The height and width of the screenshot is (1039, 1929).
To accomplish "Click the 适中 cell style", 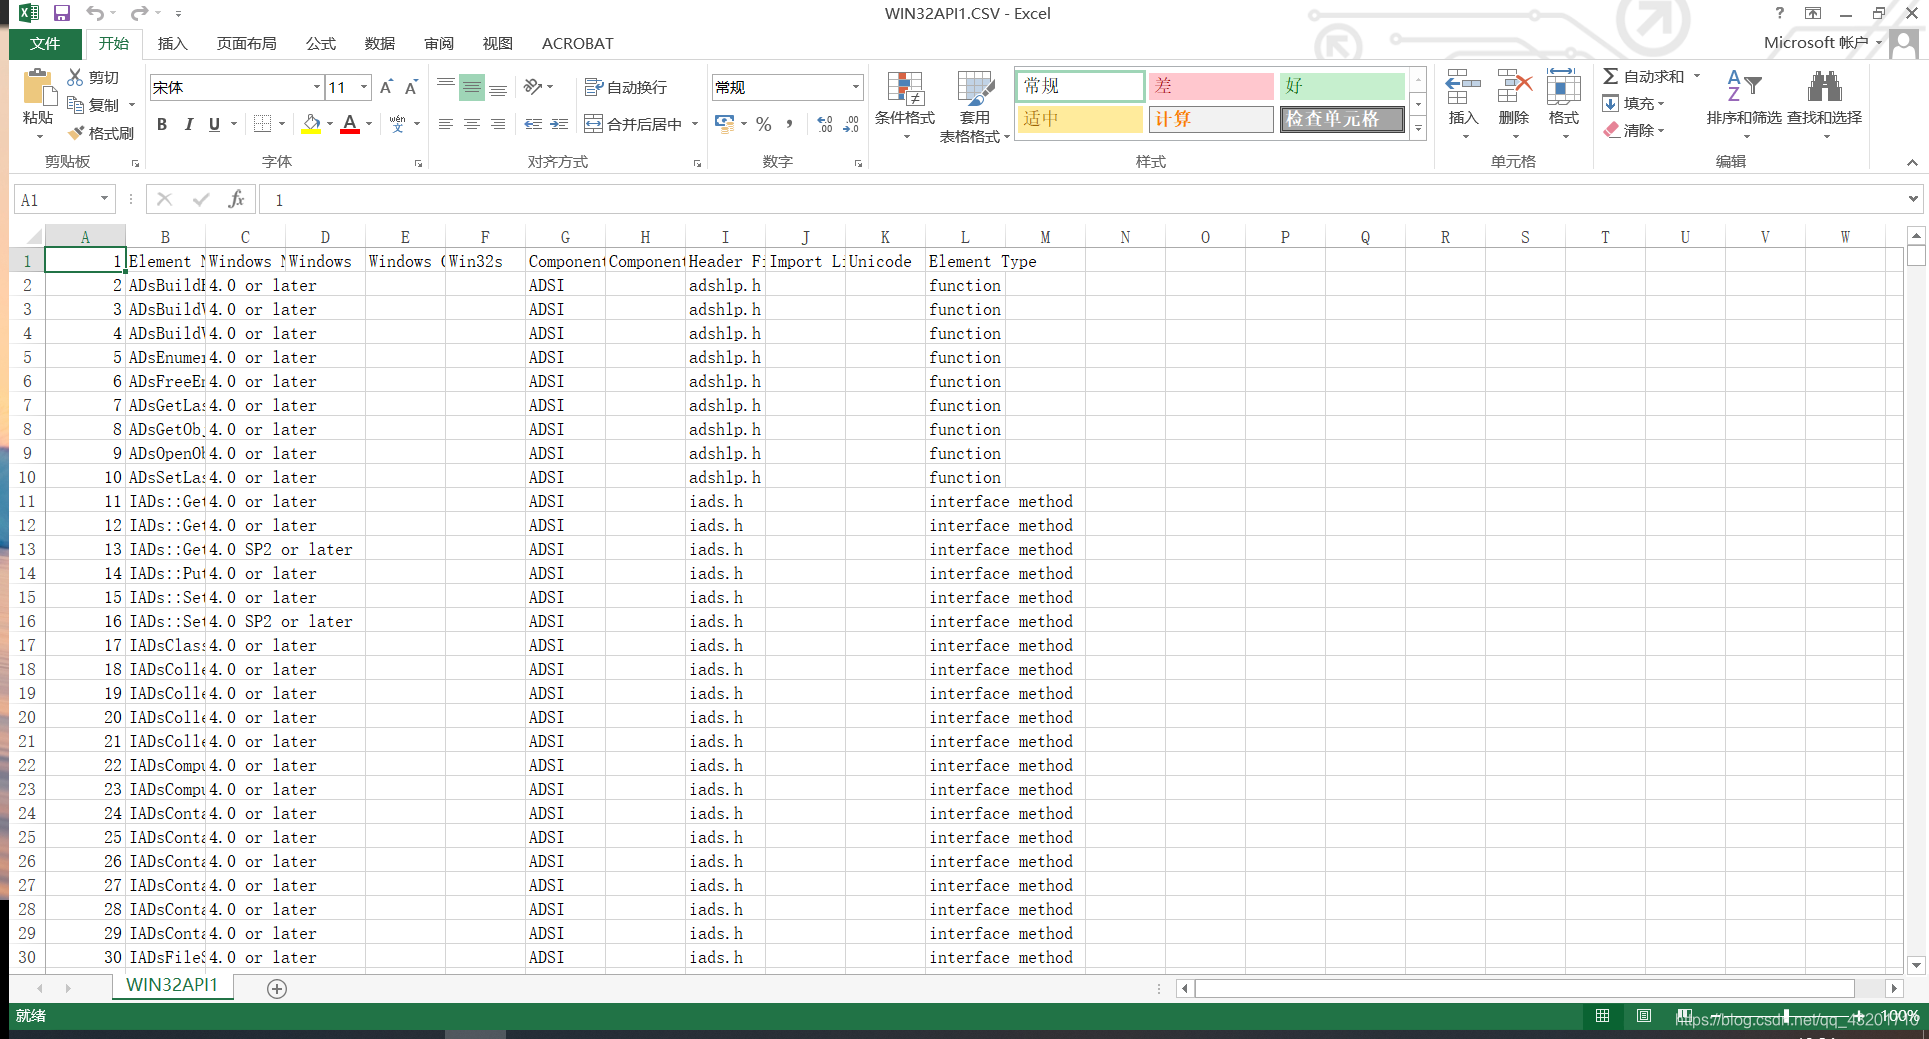I will click(x=1079, y=118).
